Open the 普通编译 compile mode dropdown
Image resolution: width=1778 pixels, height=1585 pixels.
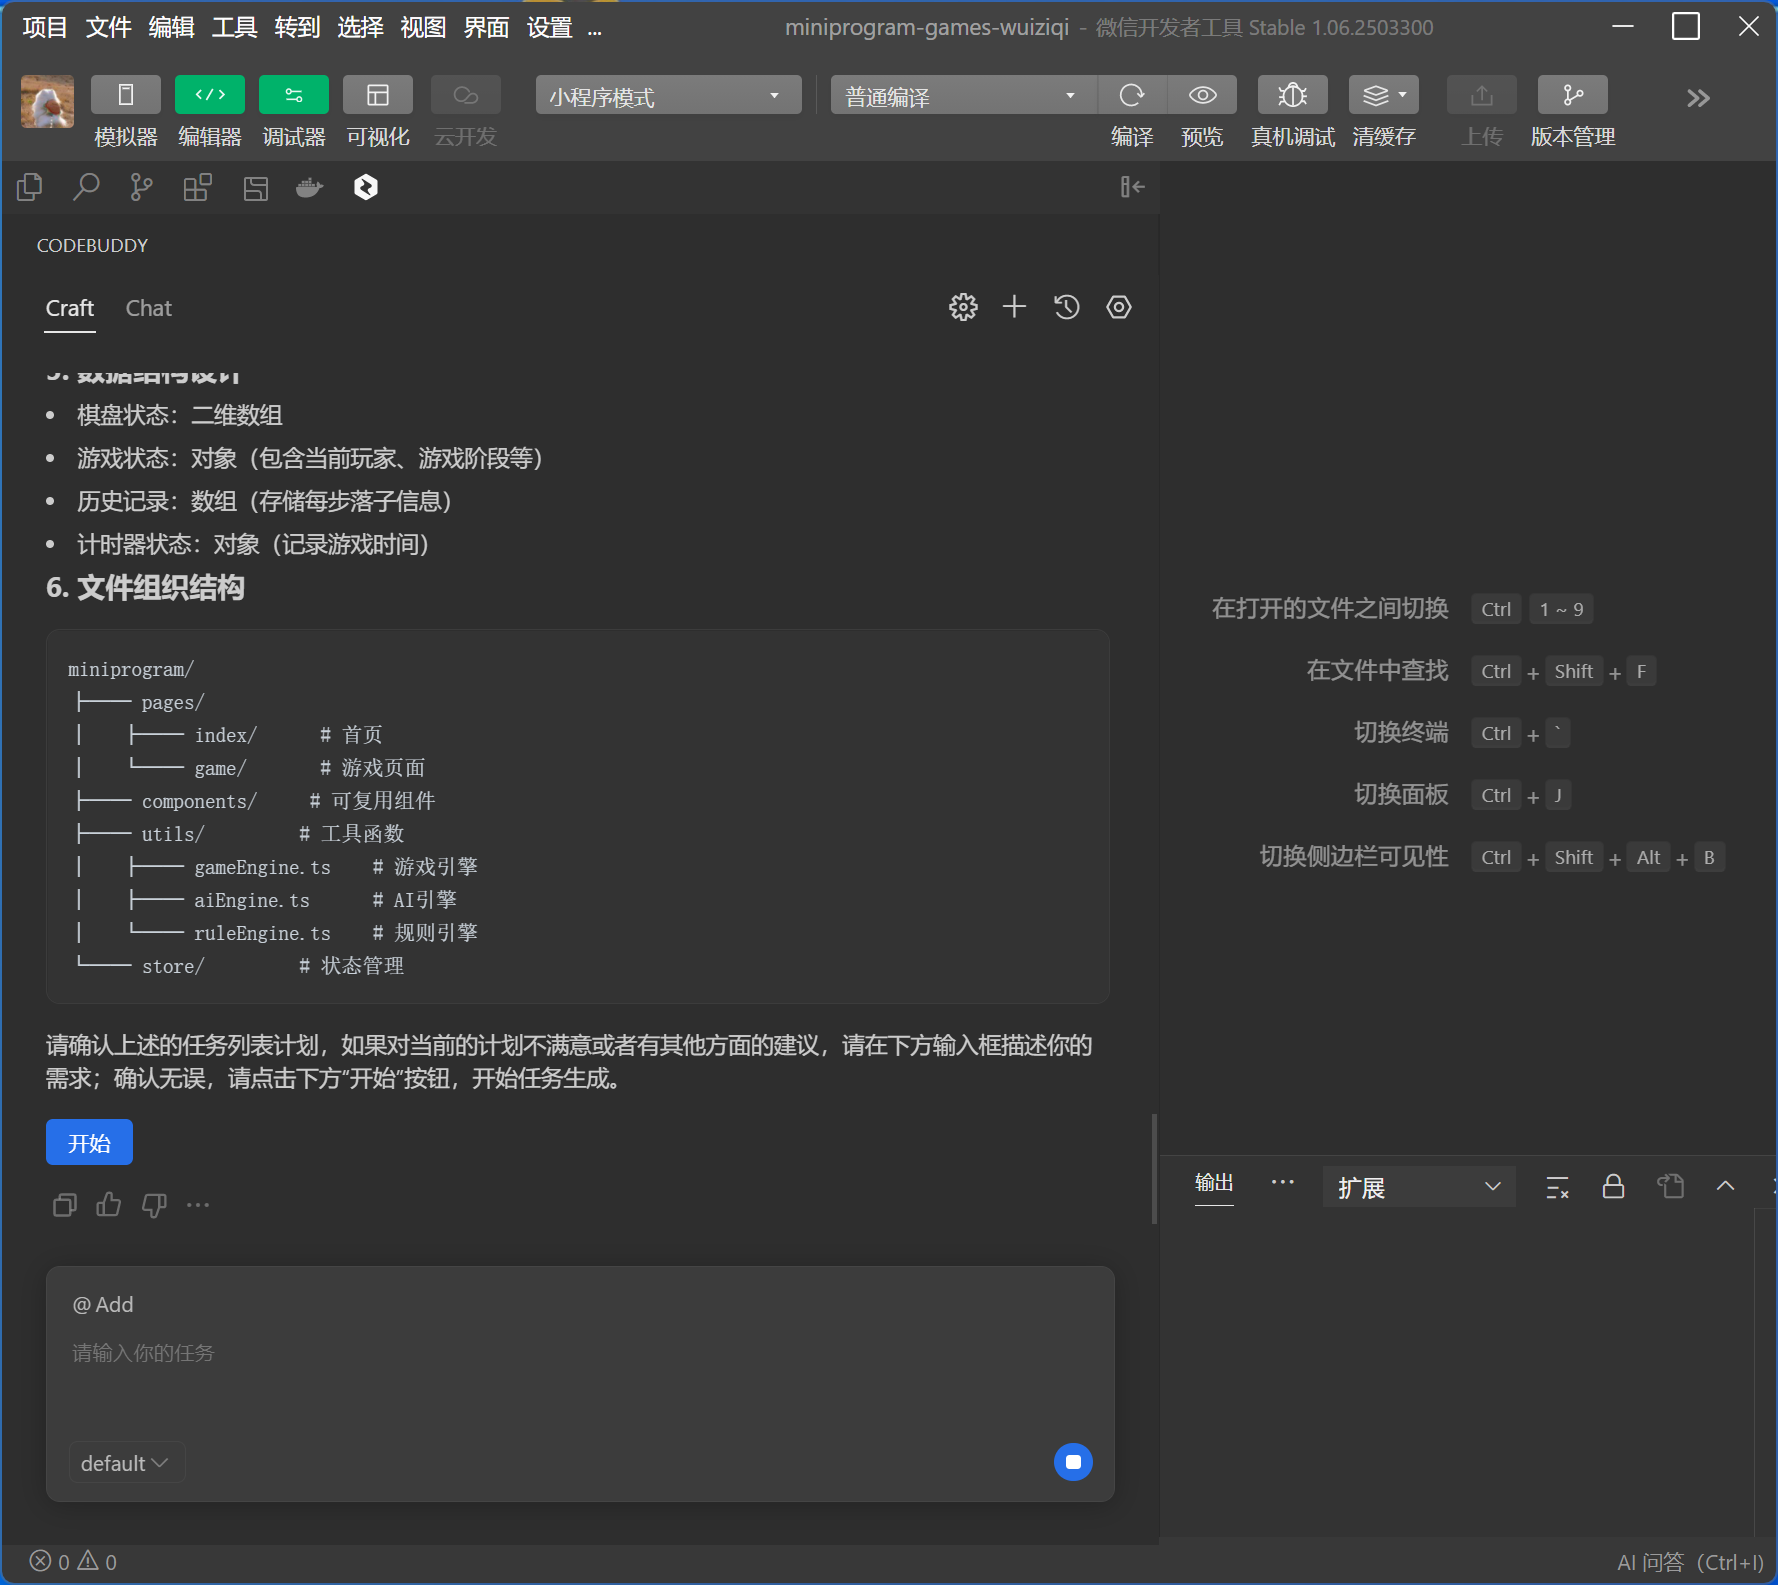[x=962, y=96]
